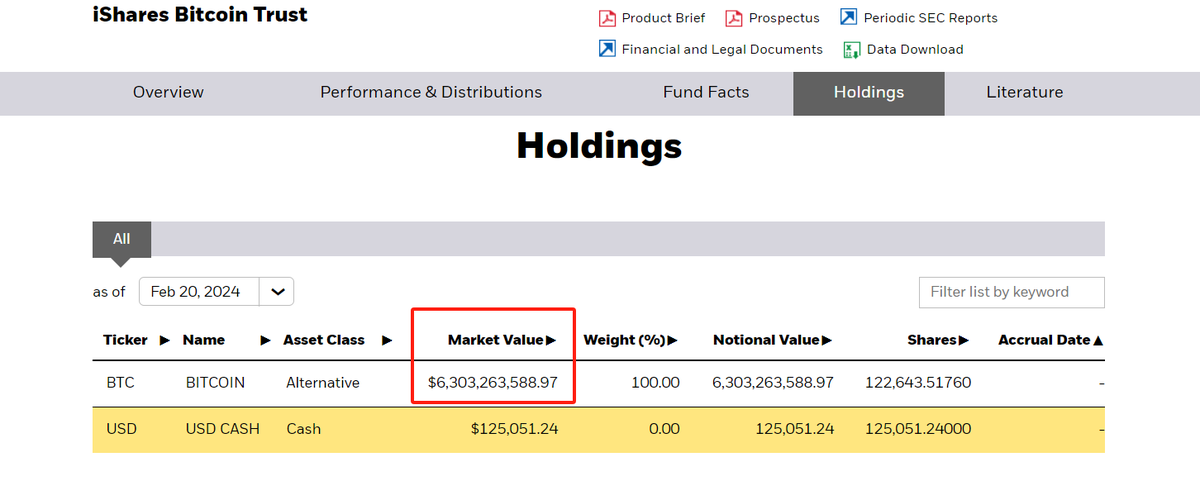This screenshot has height=481, width=1200.
Task: Sort by Asset Class column arrow
Action: (x=387, y=340)
